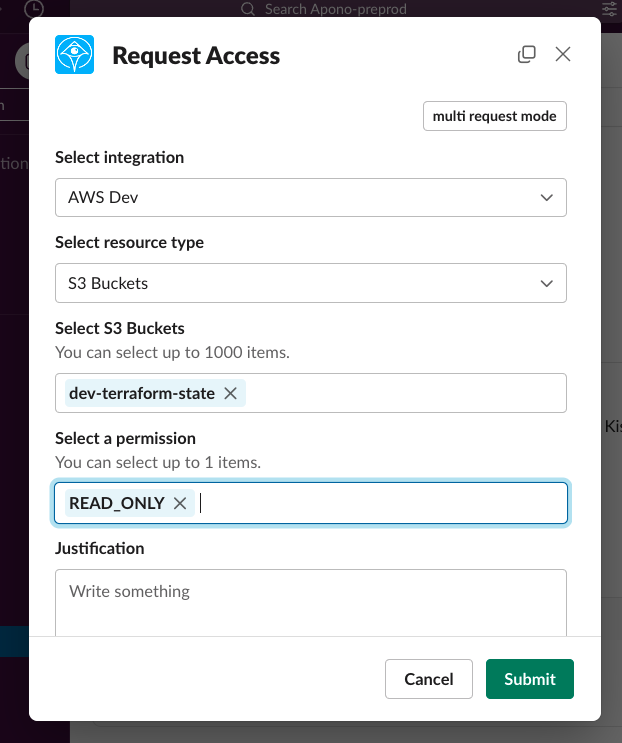Submit the access request
Screen dimensions: 622x743
tap(529, 679)
